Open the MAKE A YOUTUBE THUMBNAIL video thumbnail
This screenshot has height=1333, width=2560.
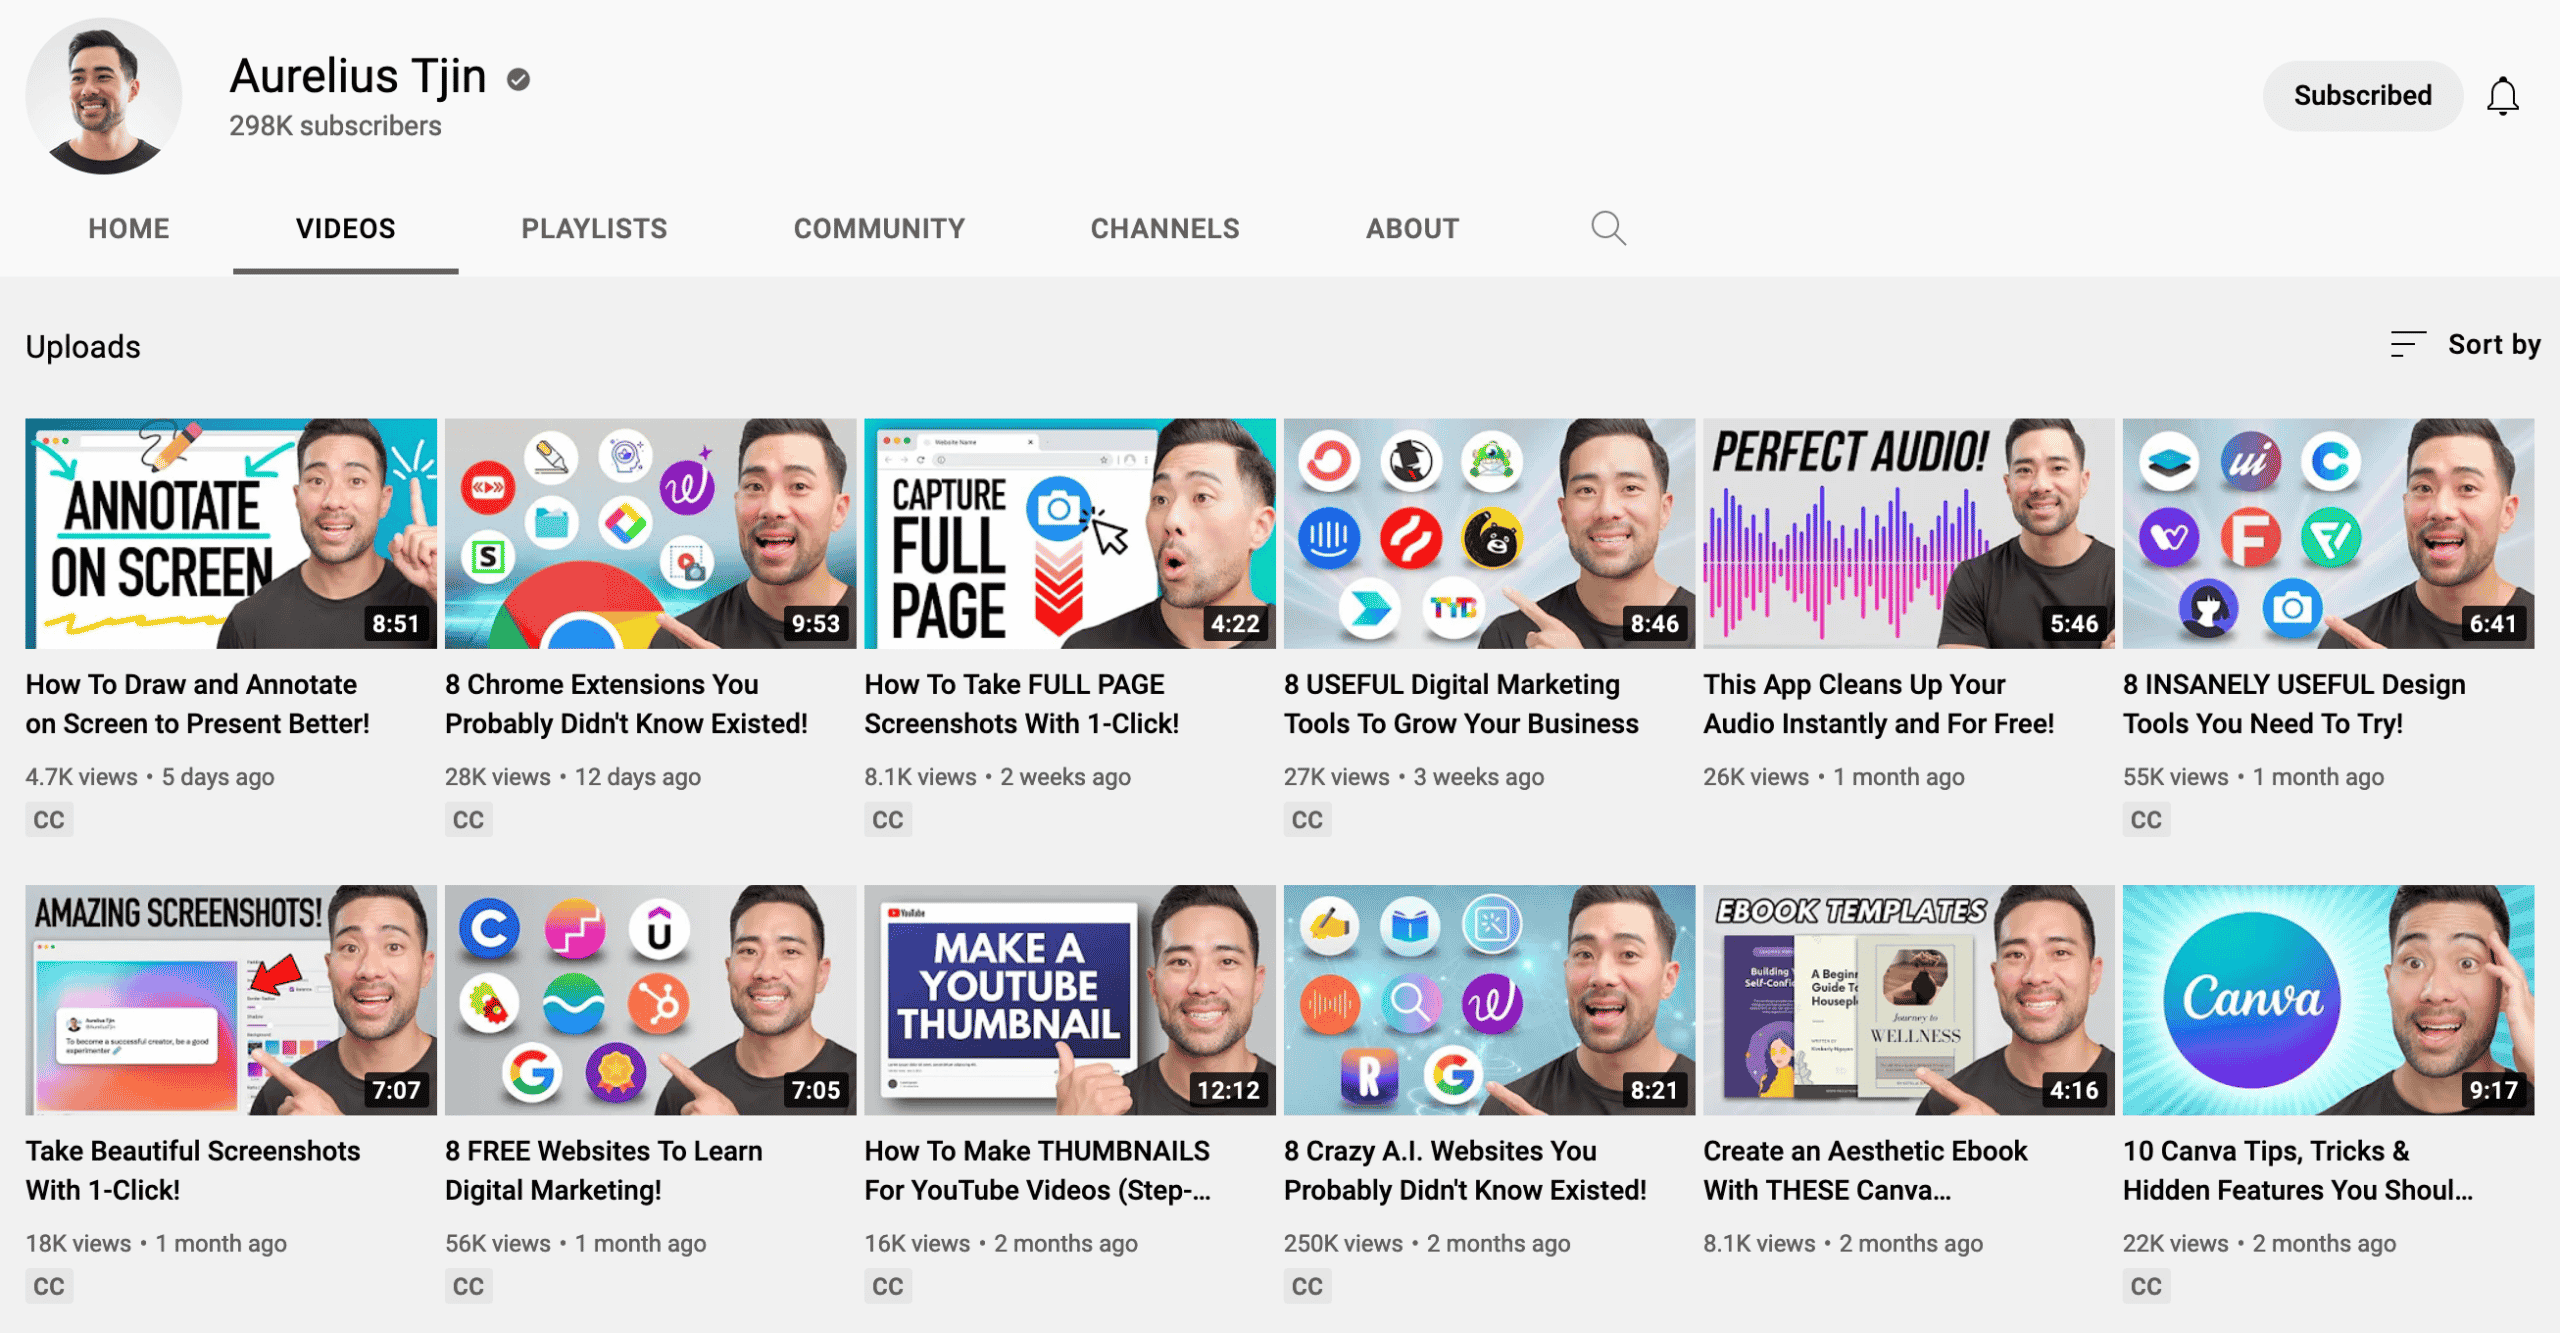pyautogui.click(x=1069, y=1000)
